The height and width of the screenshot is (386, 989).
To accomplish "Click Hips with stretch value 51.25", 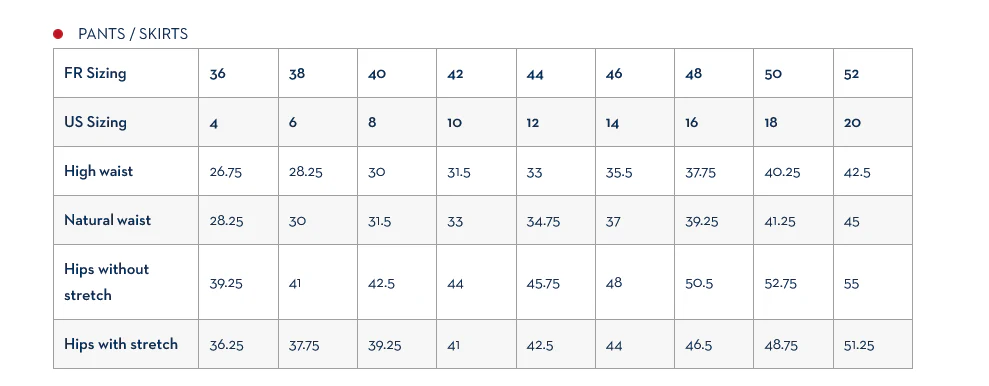I will coord(859,346).
